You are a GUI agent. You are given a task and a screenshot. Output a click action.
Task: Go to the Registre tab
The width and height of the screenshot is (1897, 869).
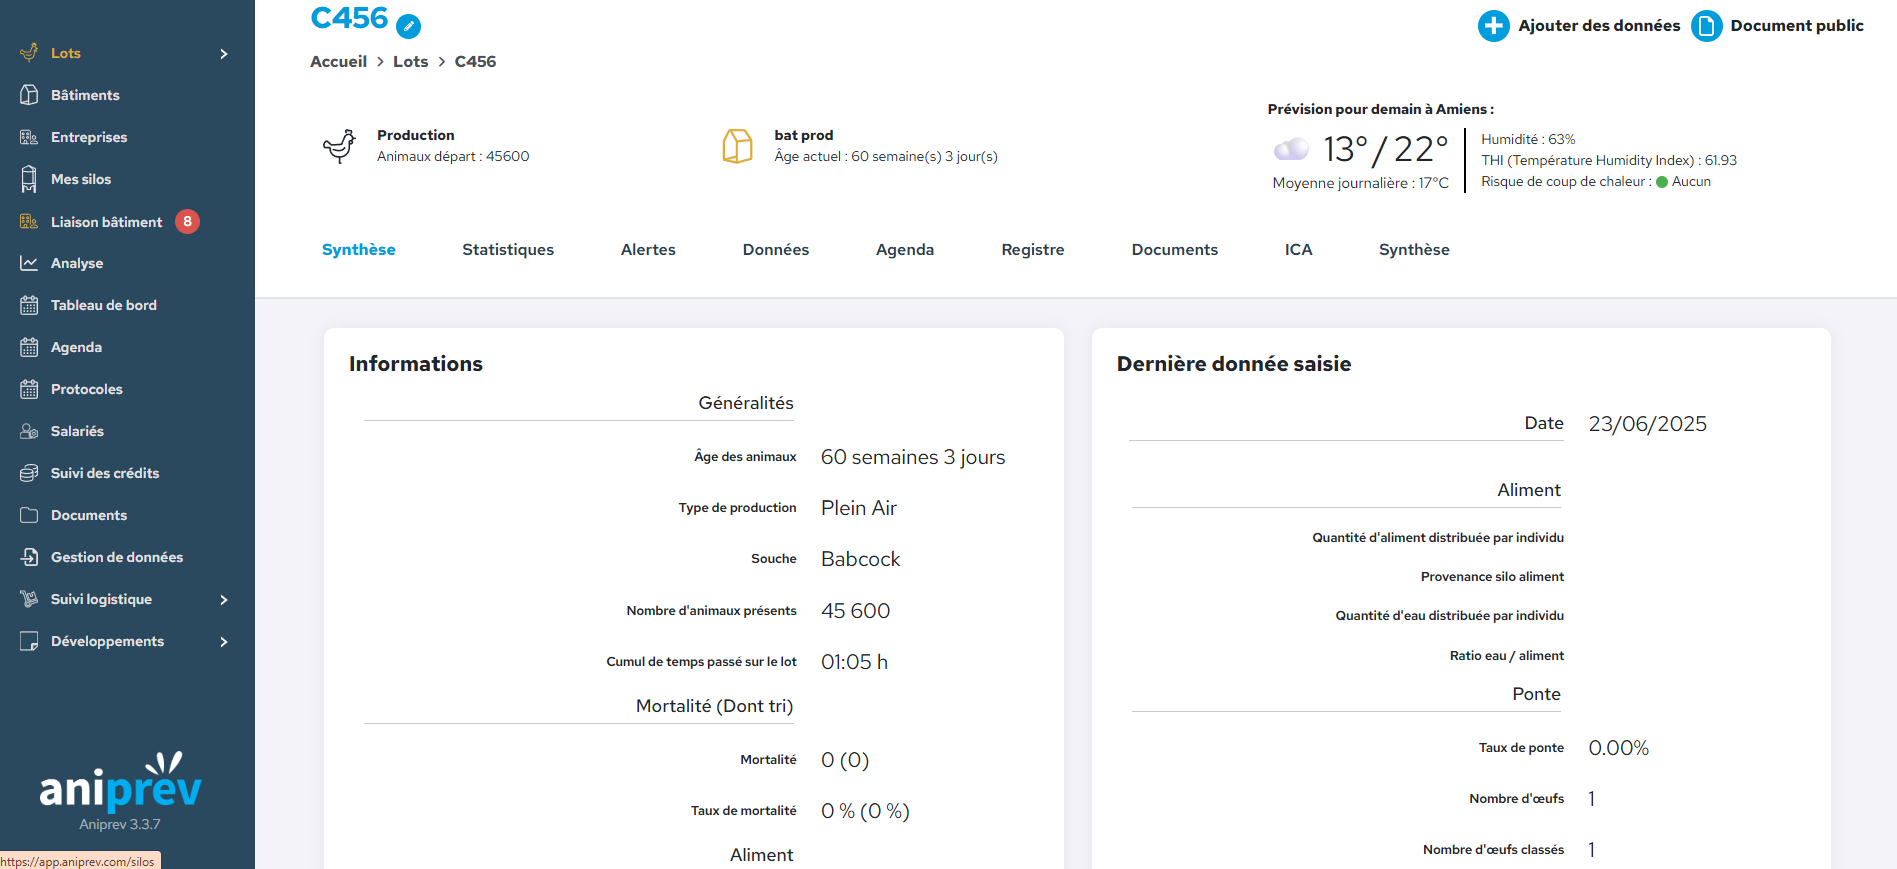pos(1032,250)
